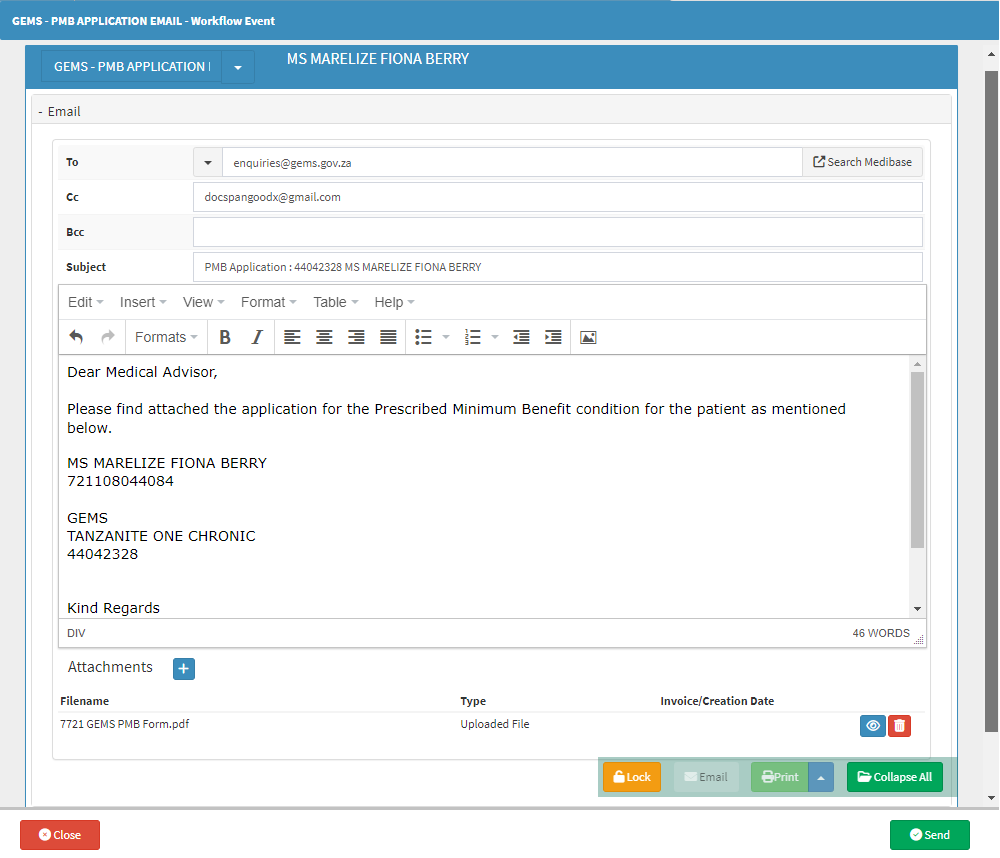Click the greyed Email button
1000x858 pixels.
[x=706, y=777]
